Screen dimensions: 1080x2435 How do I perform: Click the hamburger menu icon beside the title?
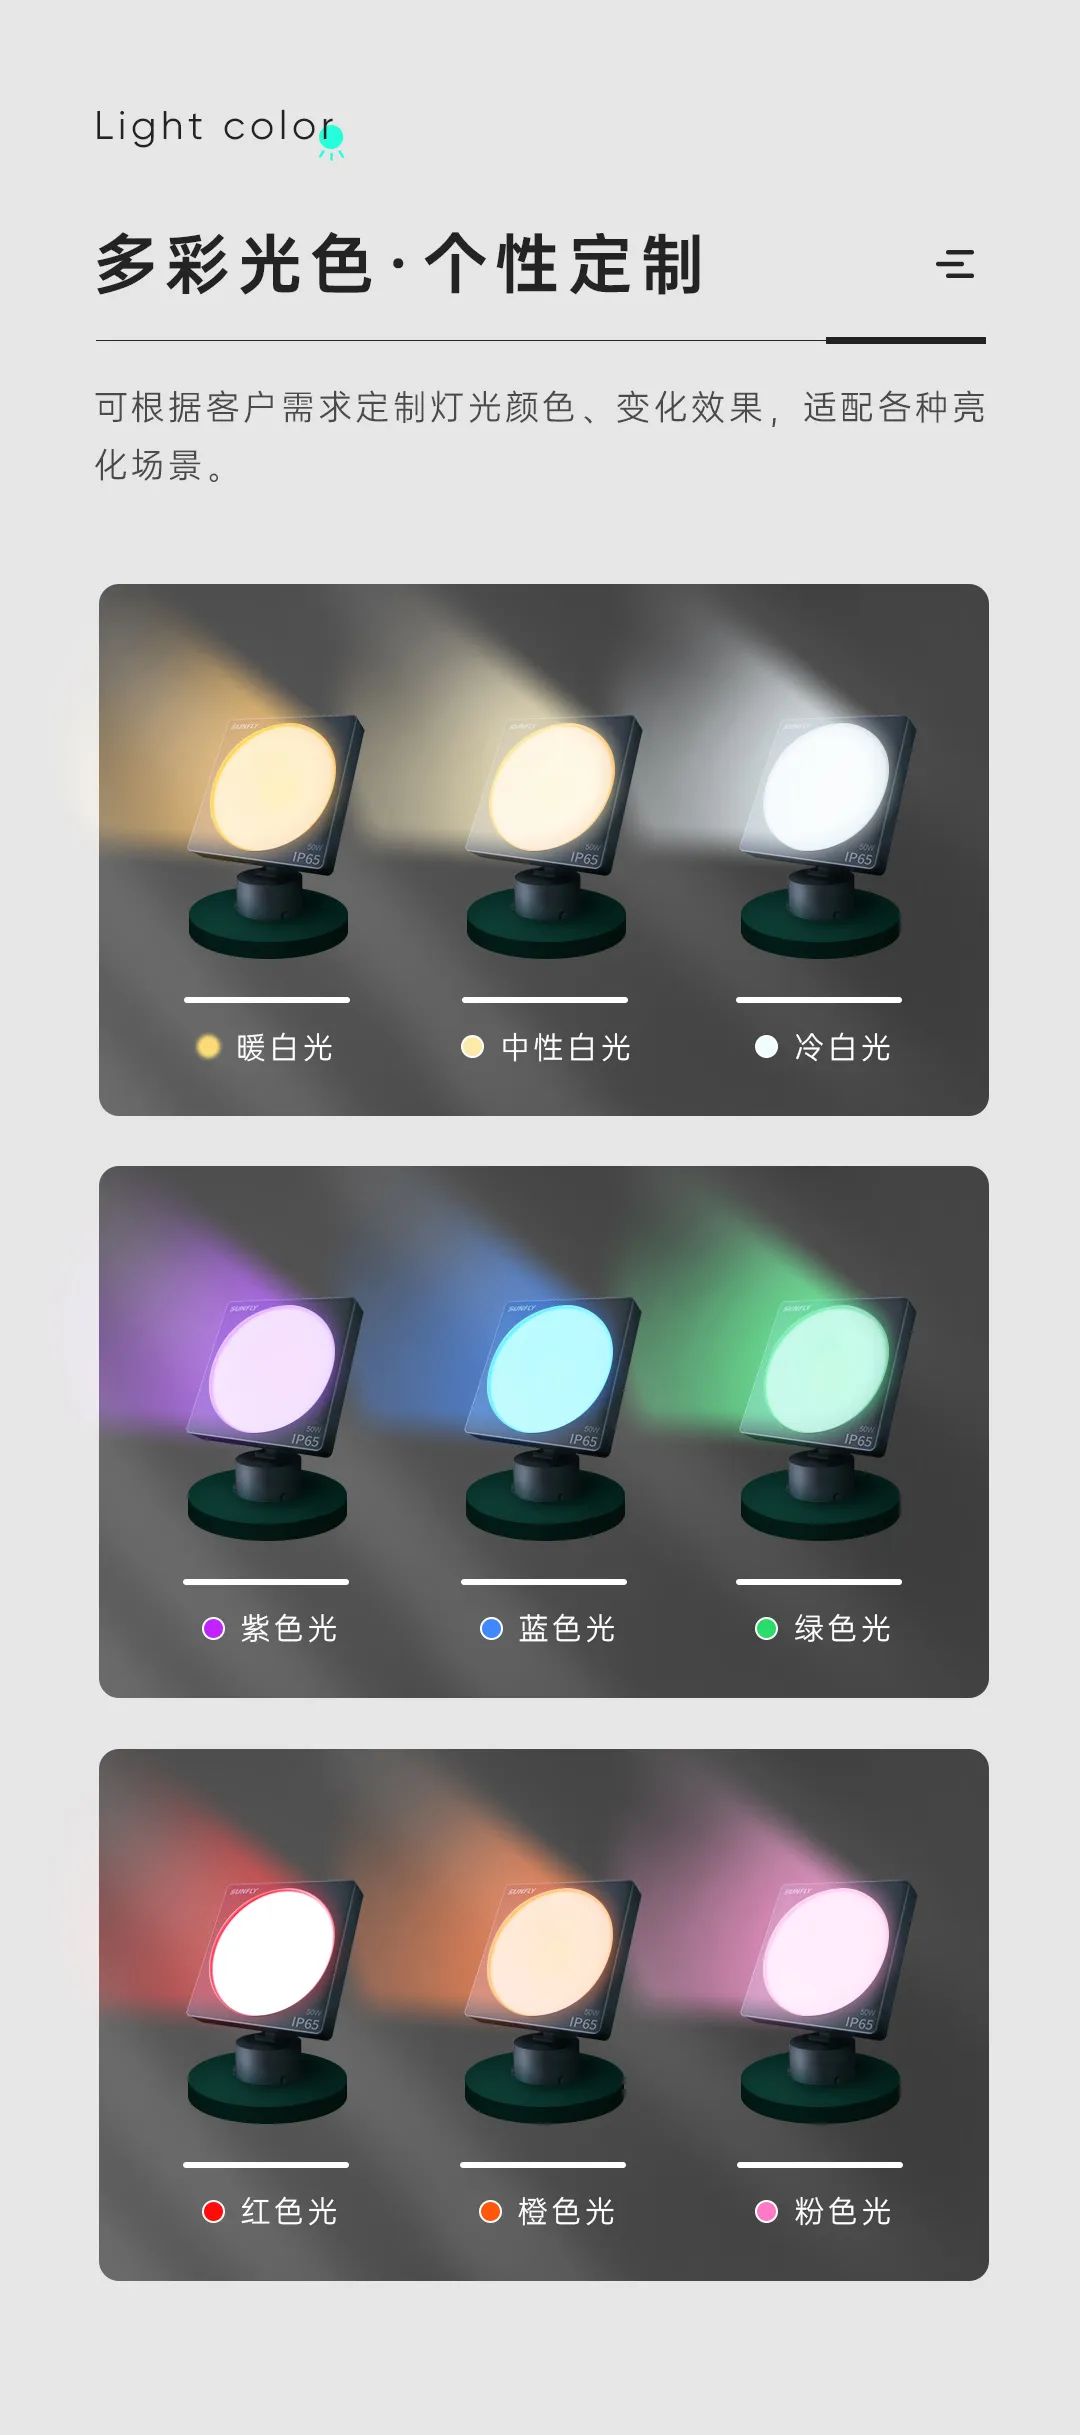955,264
